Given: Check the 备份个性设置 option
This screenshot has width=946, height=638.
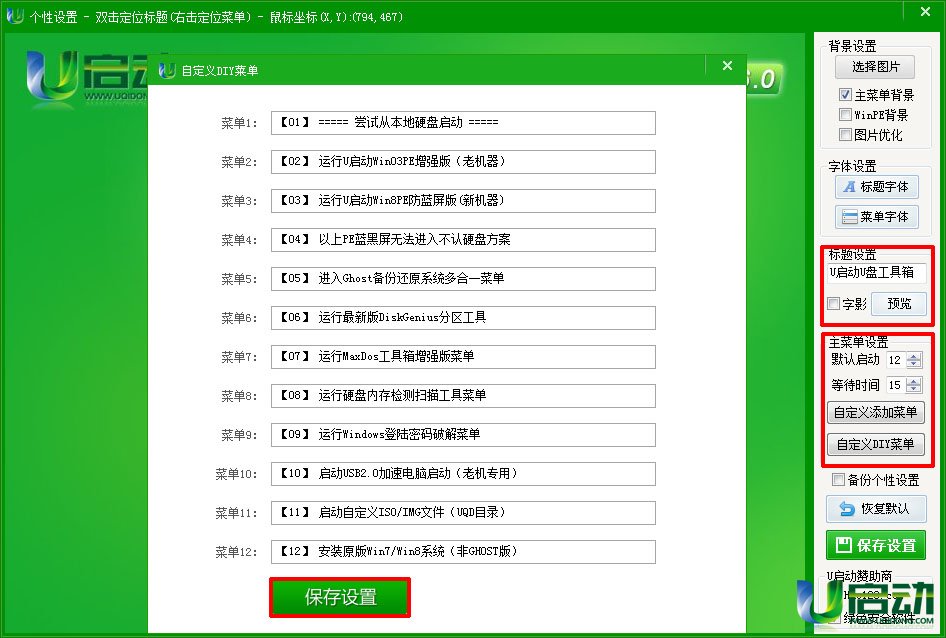Looking at the screenshot, I should pyautogui.click(x=838, y=480).
